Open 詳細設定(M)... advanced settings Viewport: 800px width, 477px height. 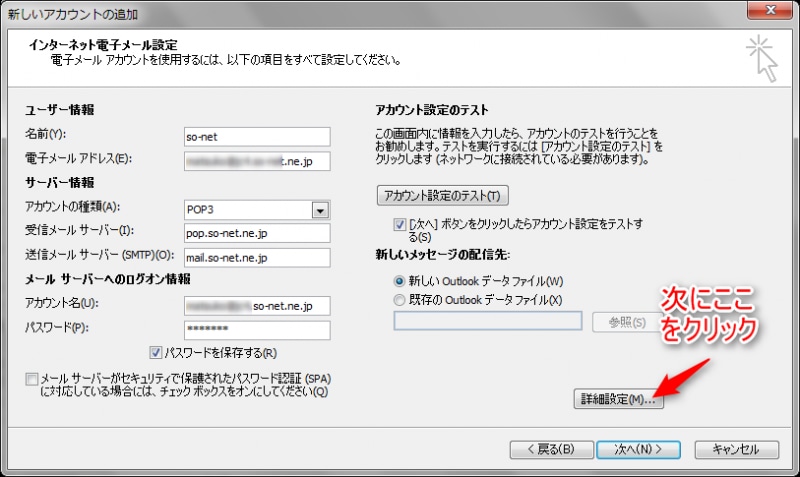[618, 399]
